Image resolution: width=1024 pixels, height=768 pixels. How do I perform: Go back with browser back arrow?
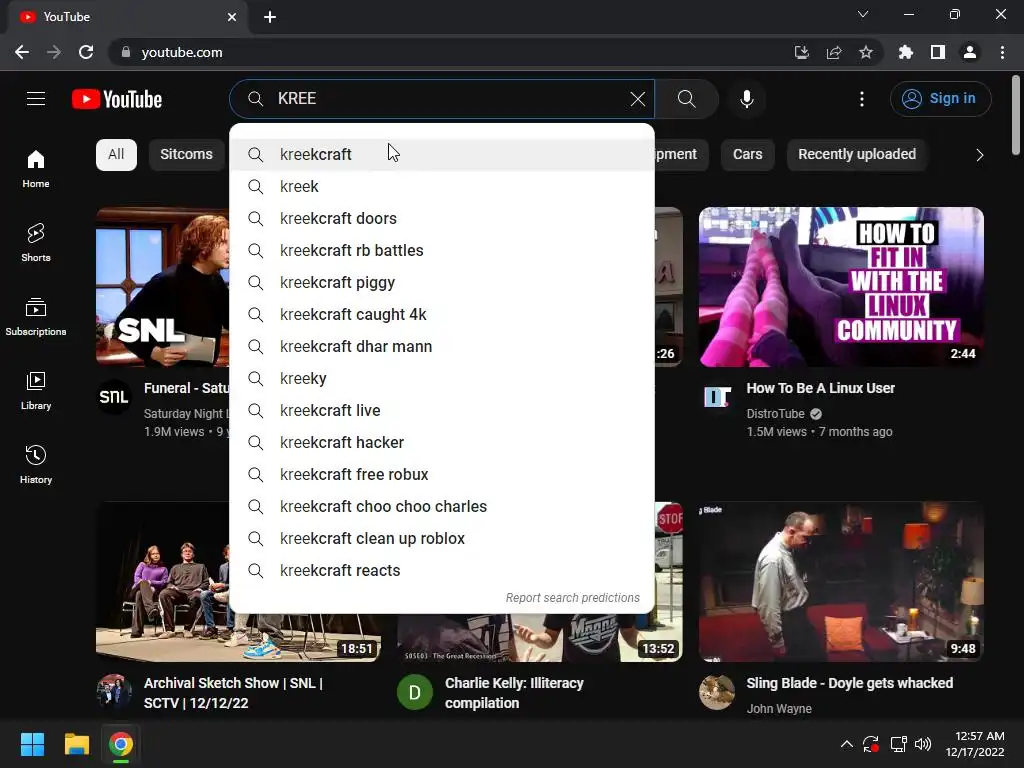tap(22, 52)
